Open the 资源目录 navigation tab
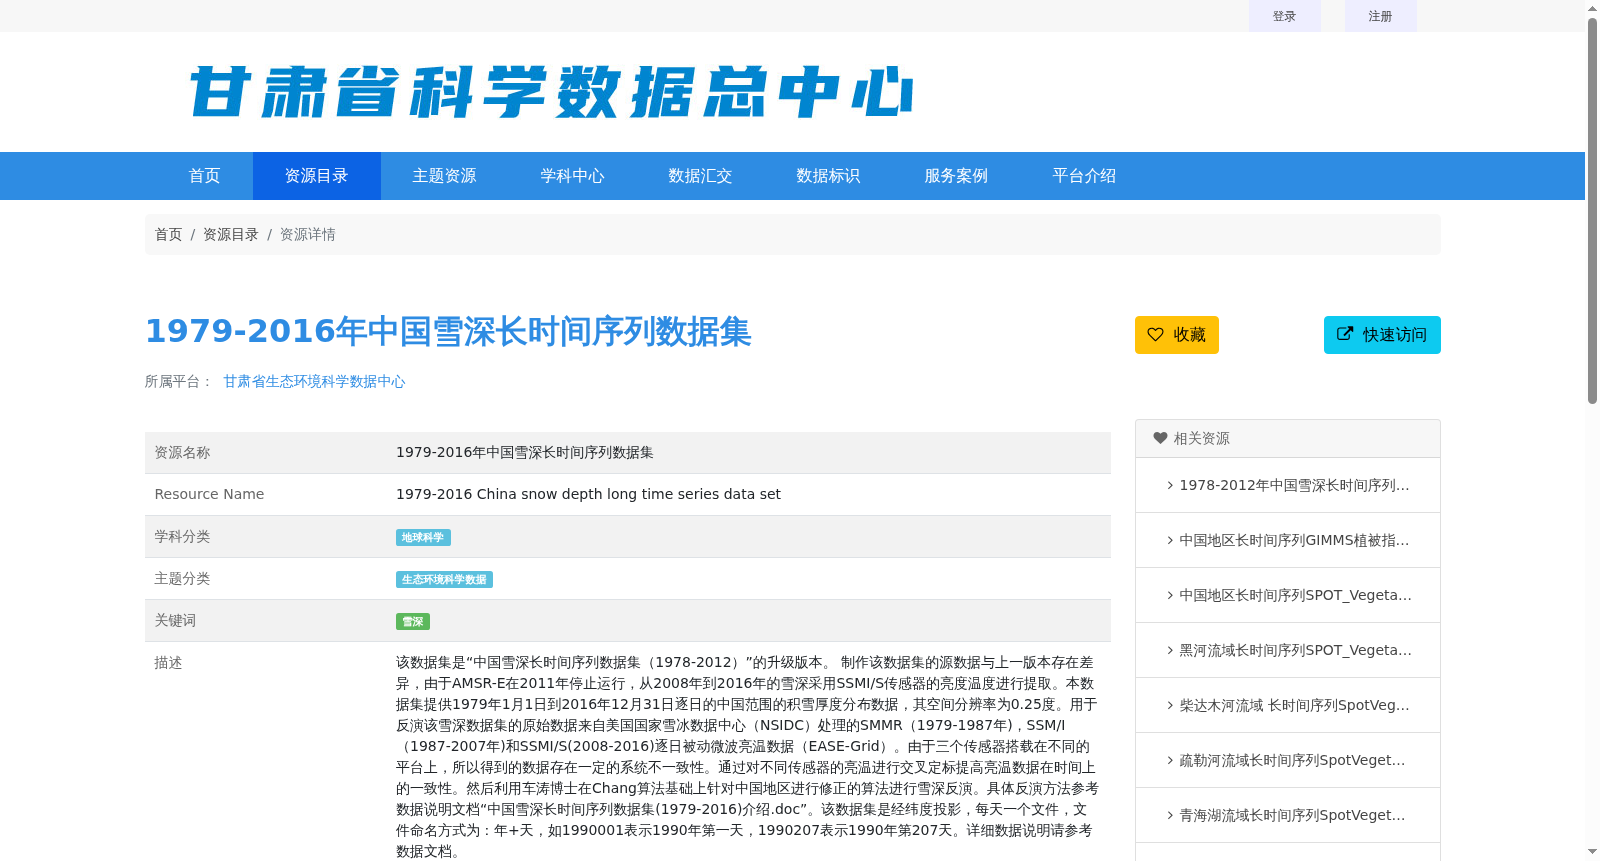1600x861 pixels. click(316, 176)
